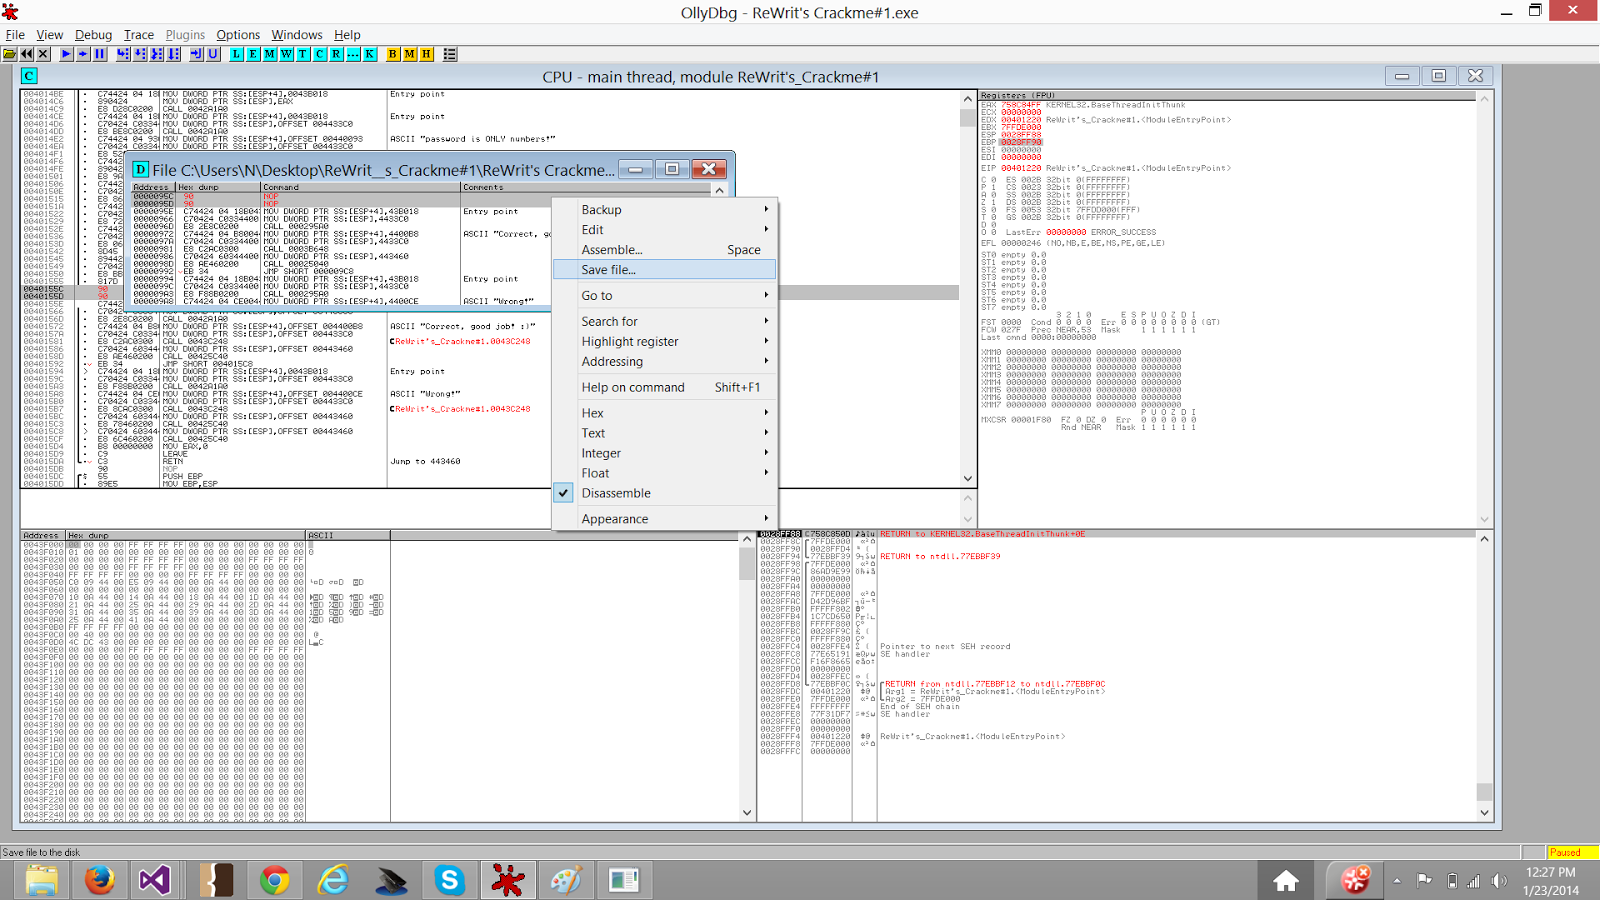This screenshot has height=900, width=1600.
Task: Open Executable modules with E icon
Action: pos(253,54)
